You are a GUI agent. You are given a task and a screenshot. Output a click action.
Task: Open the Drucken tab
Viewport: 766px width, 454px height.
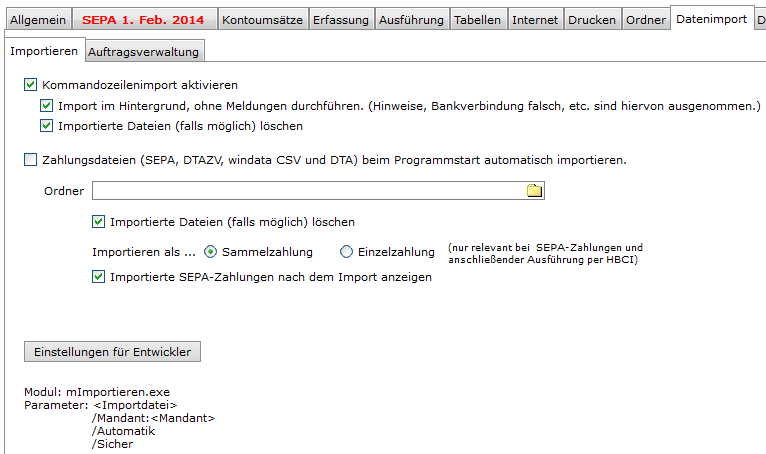point(592,20)
